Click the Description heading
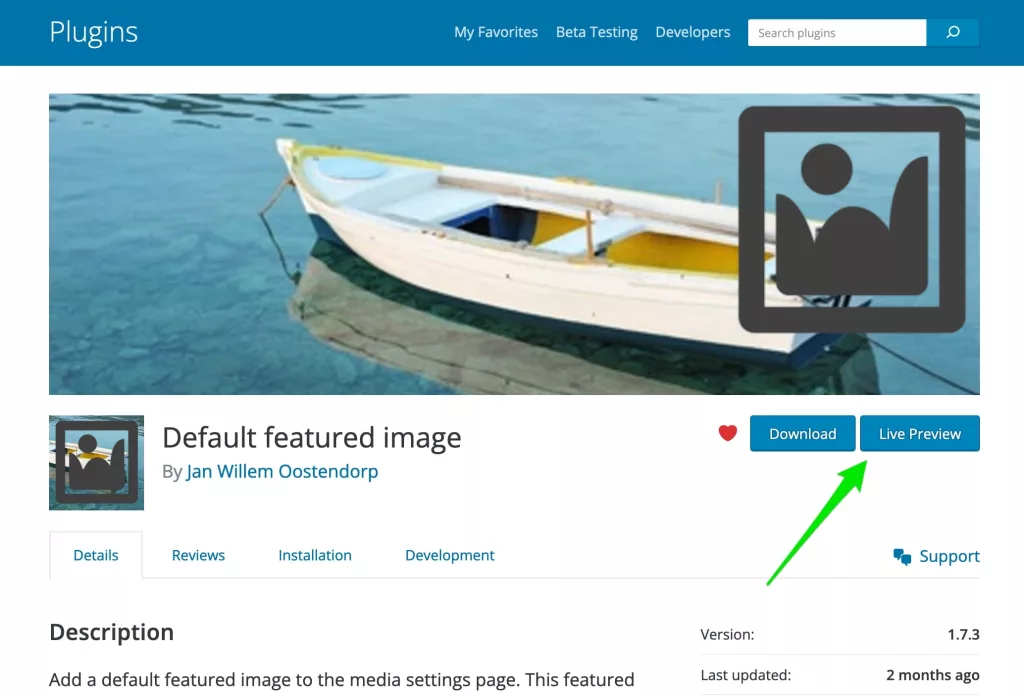This screenshot has width=1024, height=698. 112,632
